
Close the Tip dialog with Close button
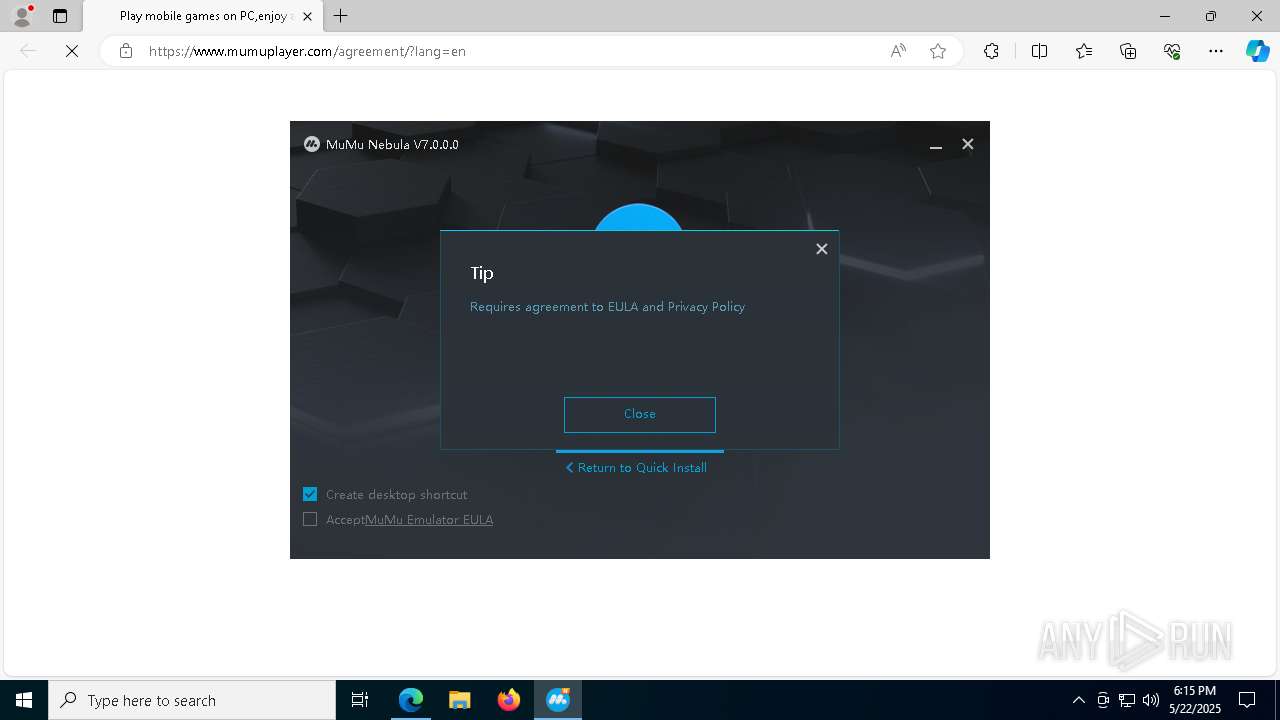640,414
